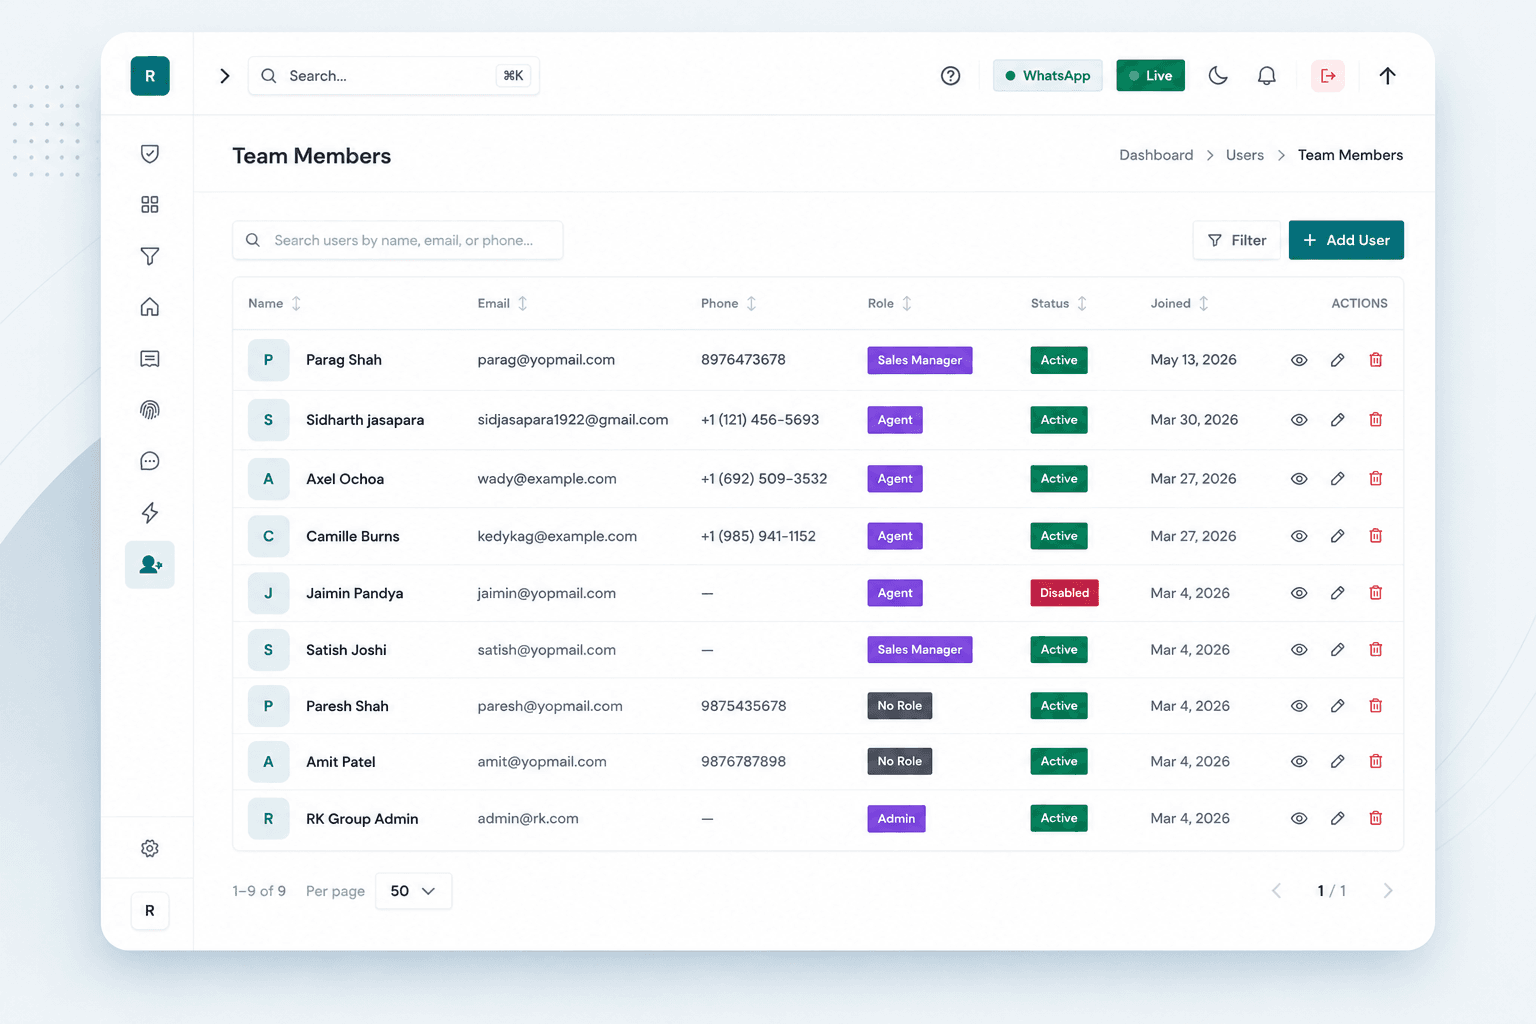Select the add-user icon in sidebar
Image resolution: width=1536 pixels, height=1024 pixels.
tap(150, 565)
